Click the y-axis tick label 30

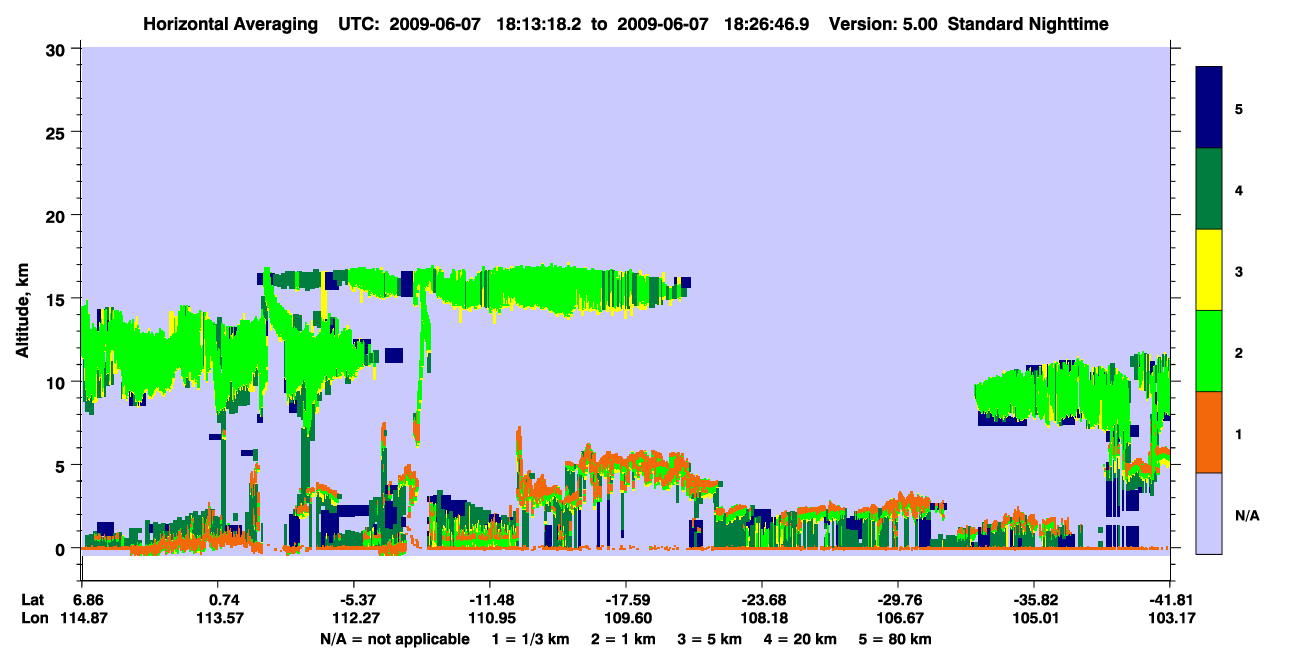[x=58, y=49]
